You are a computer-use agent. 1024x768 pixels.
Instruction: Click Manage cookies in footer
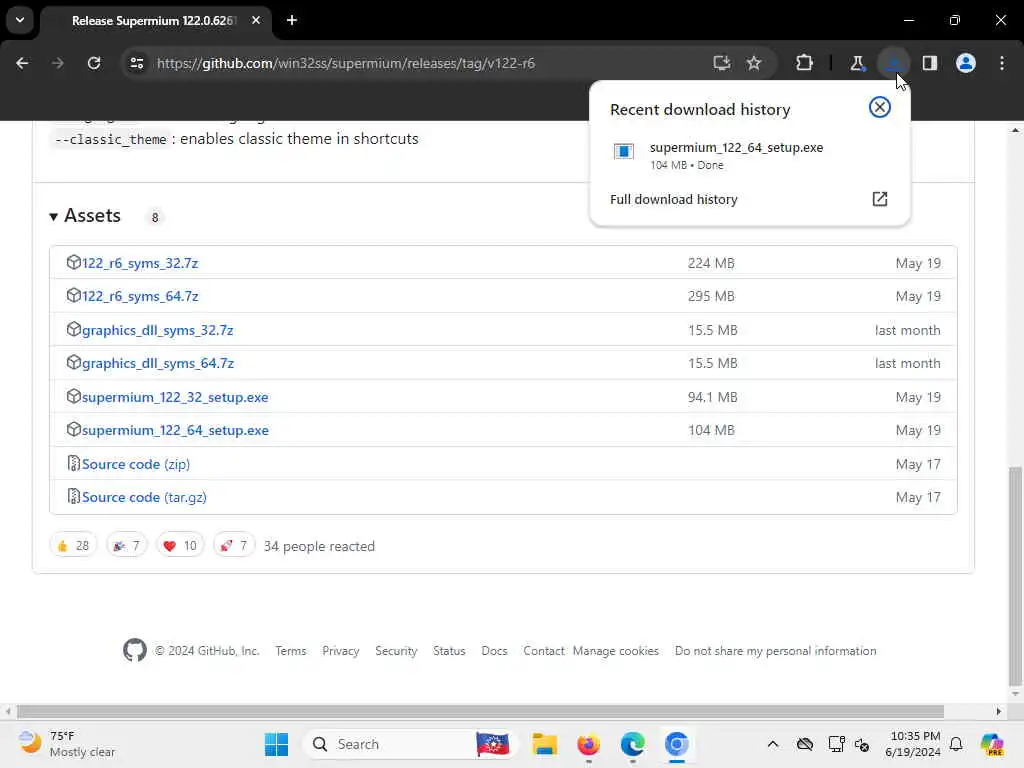pyautogui.click(x=616, y=651)
